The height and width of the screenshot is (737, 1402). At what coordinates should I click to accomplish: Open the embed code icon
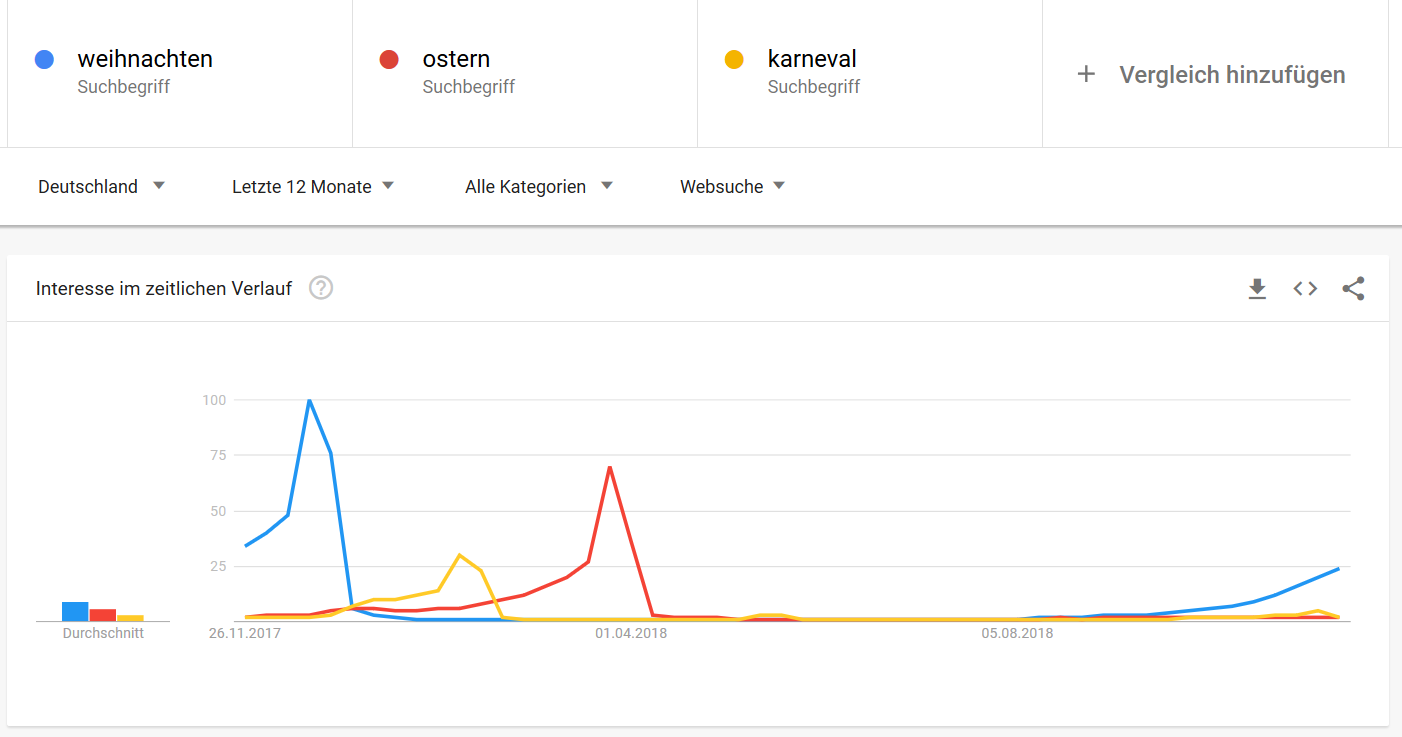1305,288
